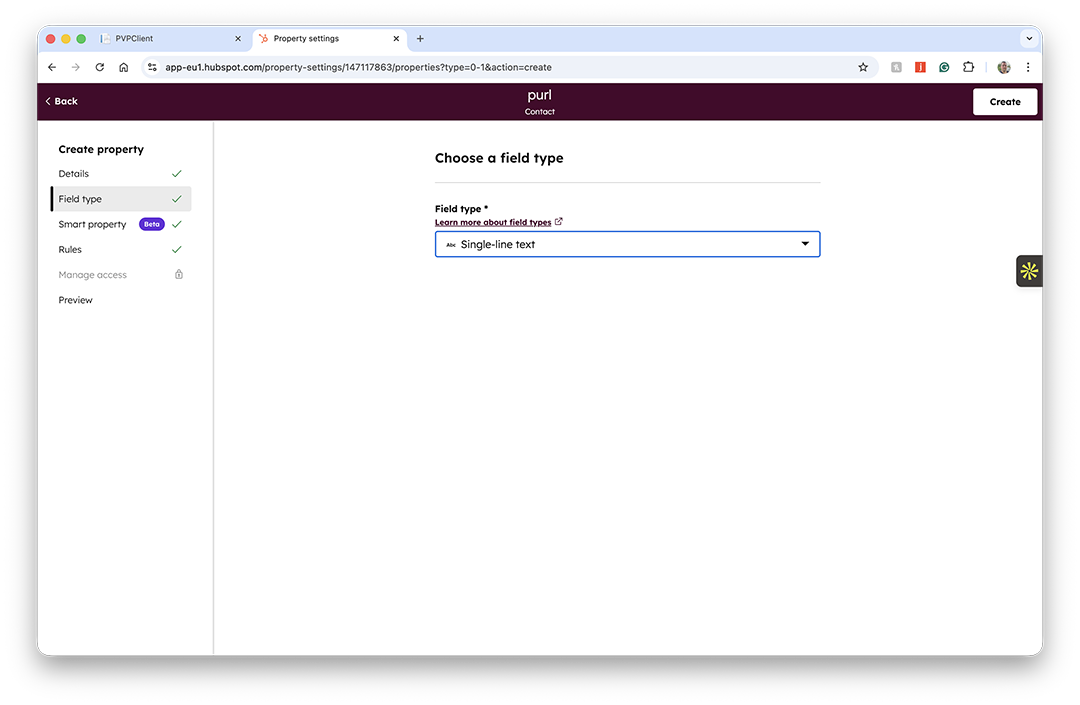Open the browser extensions puzzle icon
The width and height of the screenshot is (1080, 705).
point(968,67)
